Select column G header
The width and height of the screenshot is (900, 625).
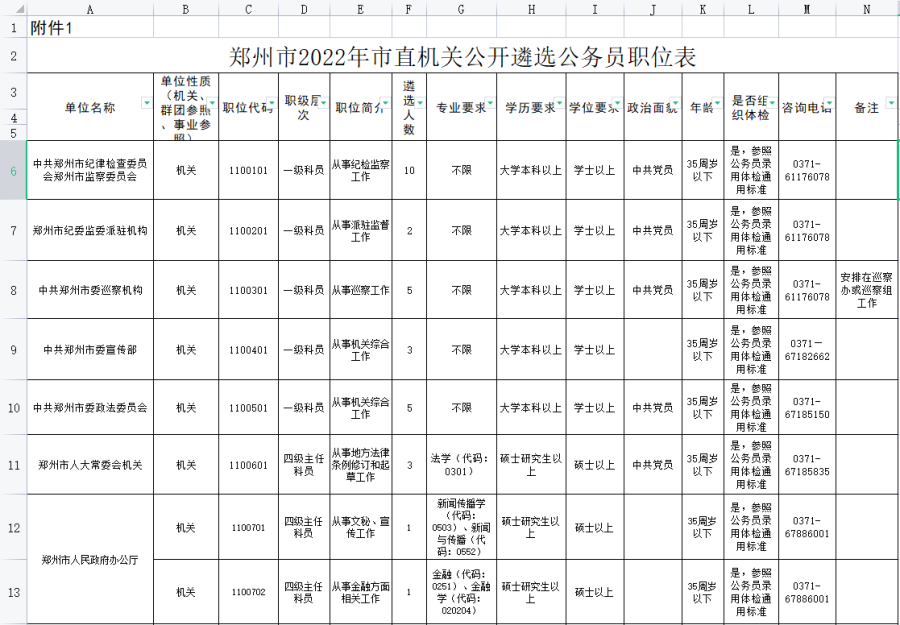[x=461, y=9]
